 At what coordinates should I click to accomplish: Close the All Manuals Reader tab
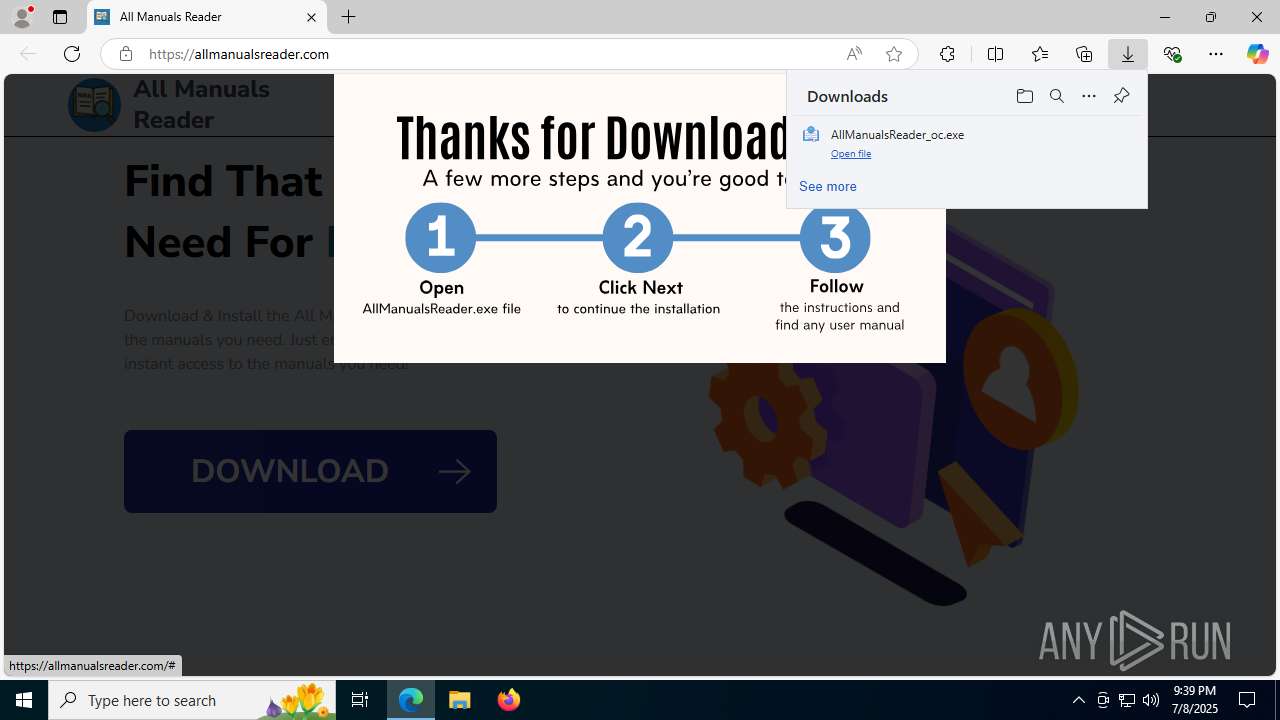[x=311, y=17]
